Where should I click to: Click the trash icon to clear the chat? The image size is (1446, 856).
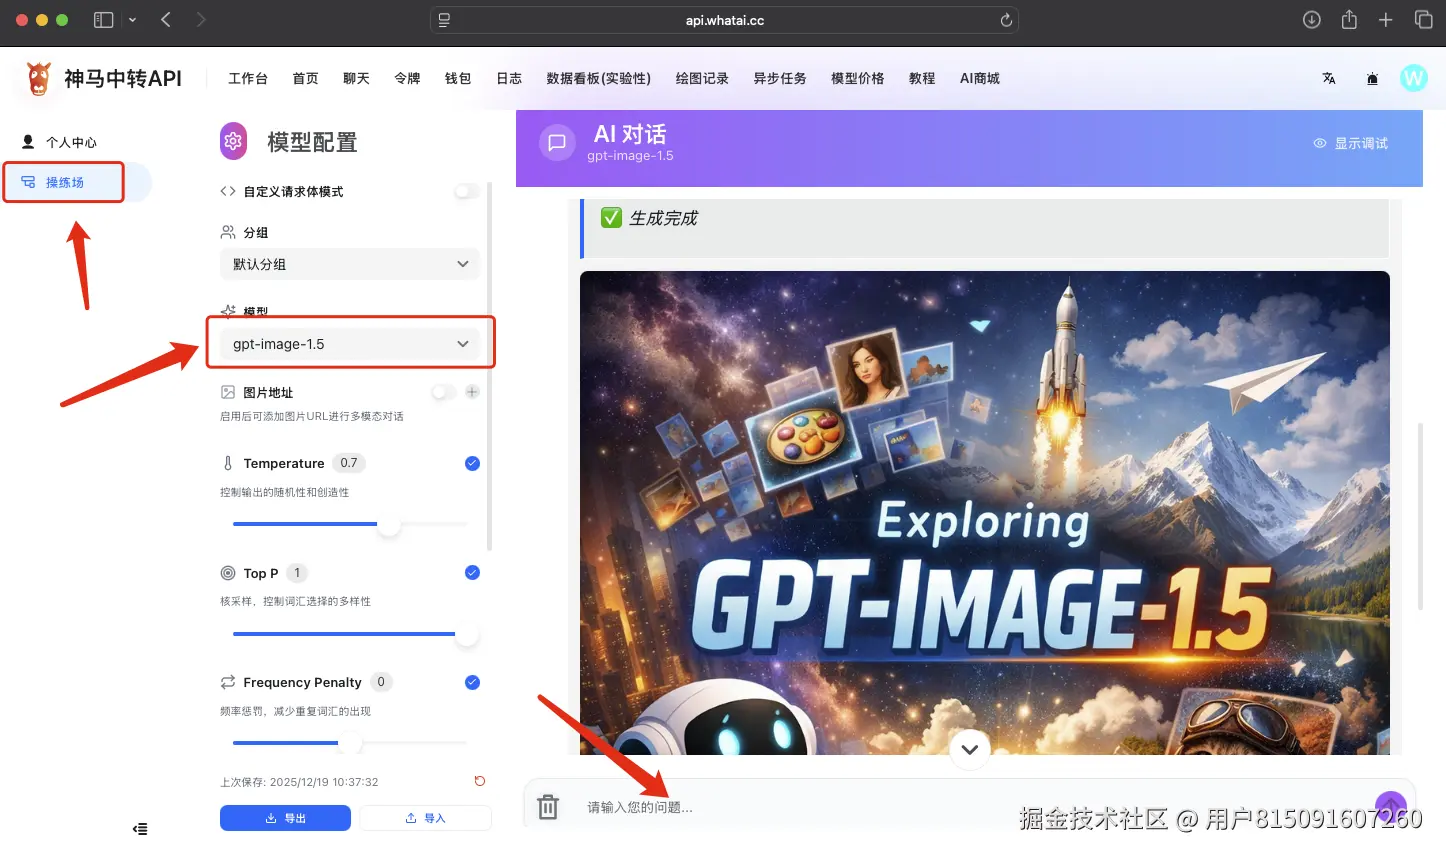coord(547,806)
